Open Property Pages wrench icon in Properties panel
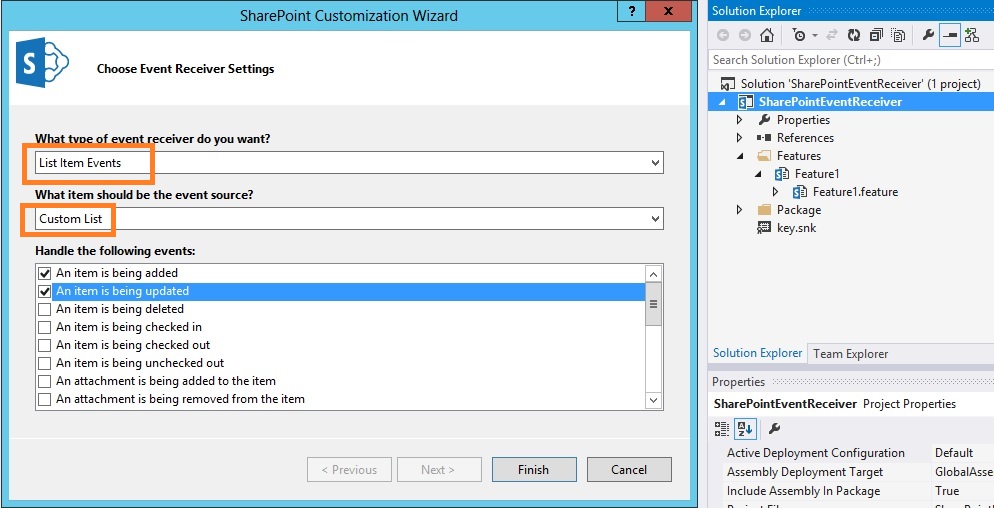 [774, 429]
